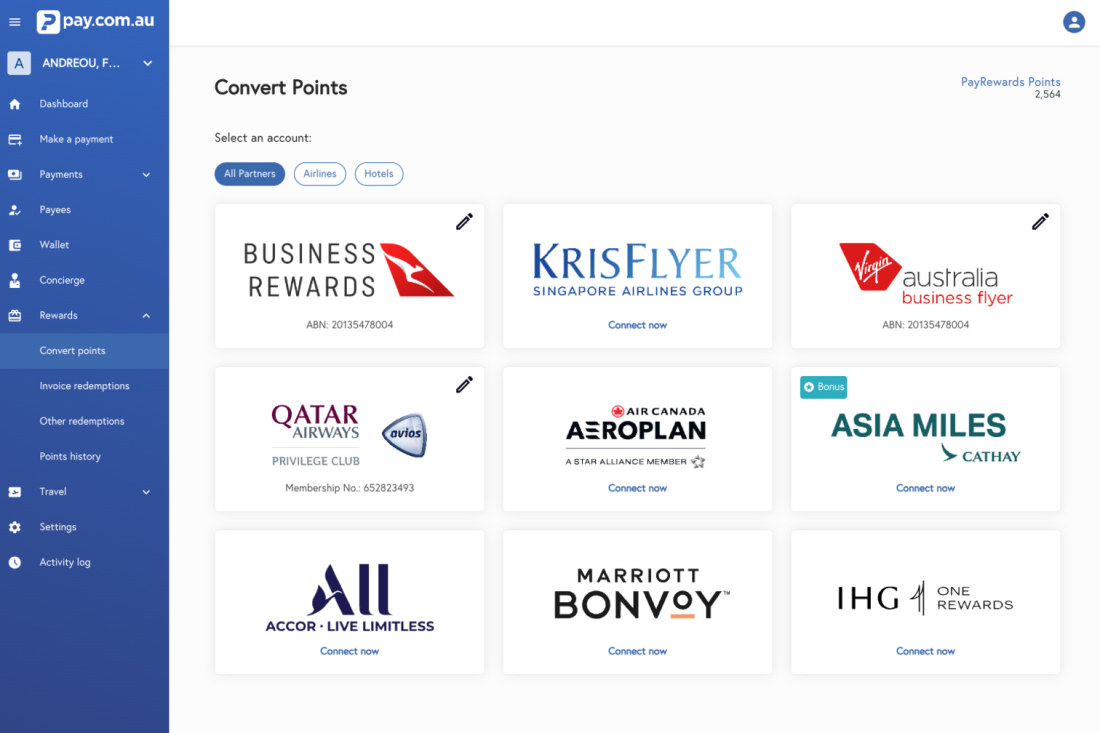Viewport: 1100px width, 733px height.
Task: Open the hamburger menu icon
Action: pos(14,22)
